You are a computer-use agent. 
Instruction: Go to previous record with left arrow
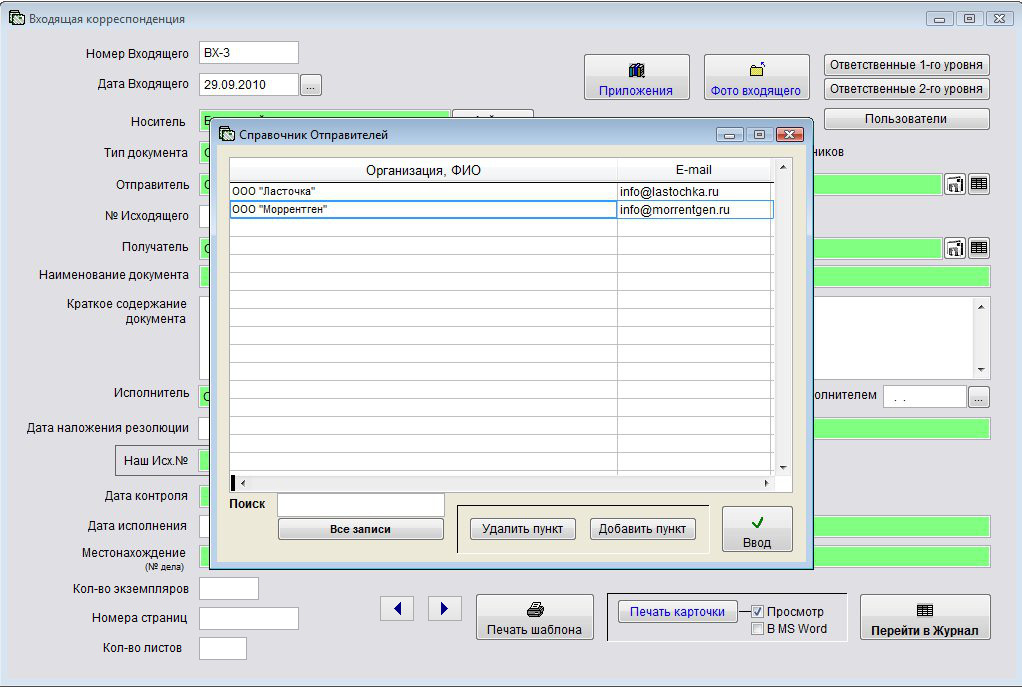[x=397, y=608]
